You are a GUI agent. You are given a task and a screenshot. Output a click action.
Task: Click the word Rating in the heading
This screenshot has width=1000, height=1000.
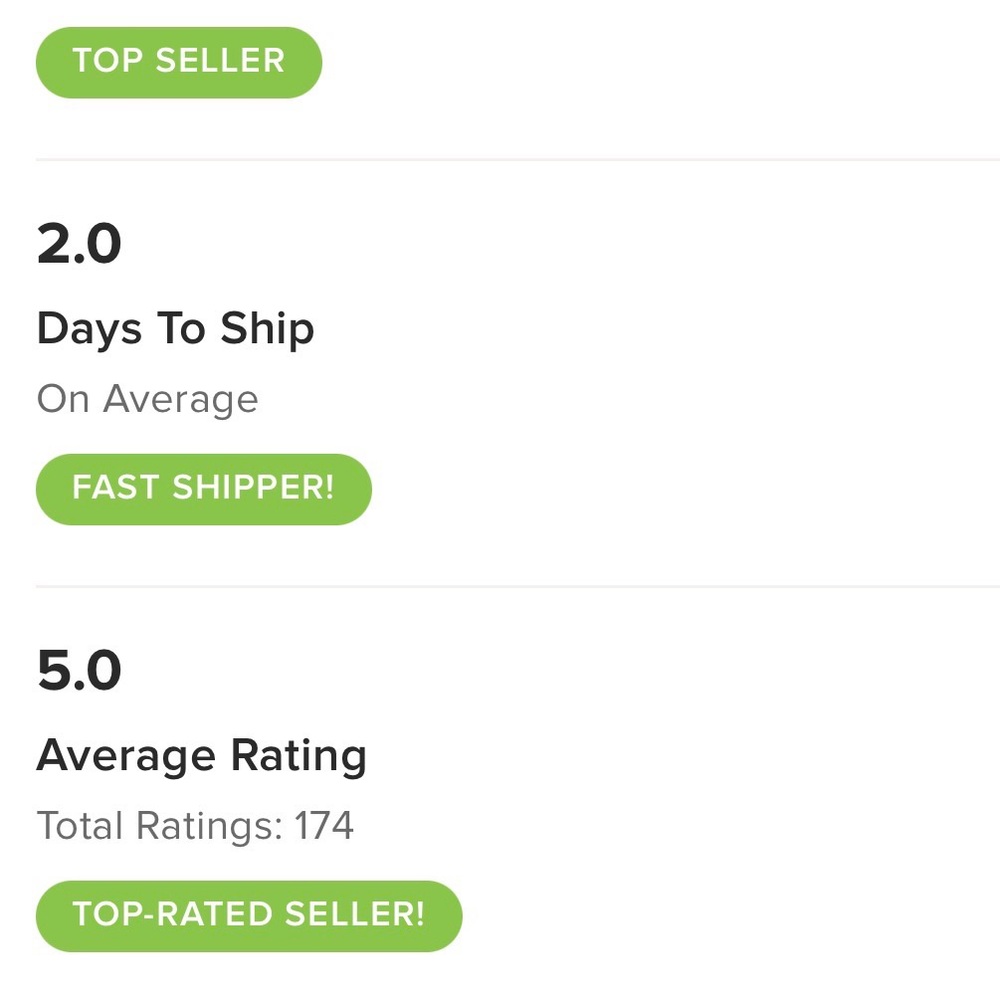tap(298, 756)
